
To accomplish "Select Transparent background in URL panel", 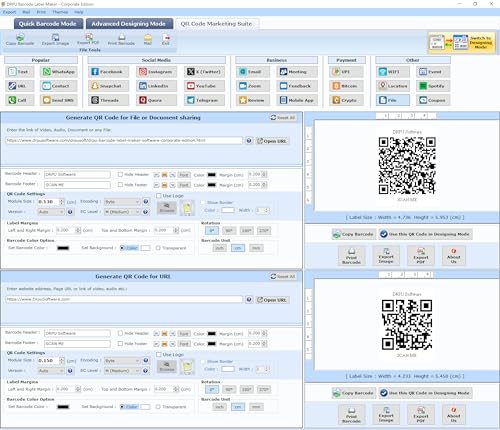I will point(158,407).
